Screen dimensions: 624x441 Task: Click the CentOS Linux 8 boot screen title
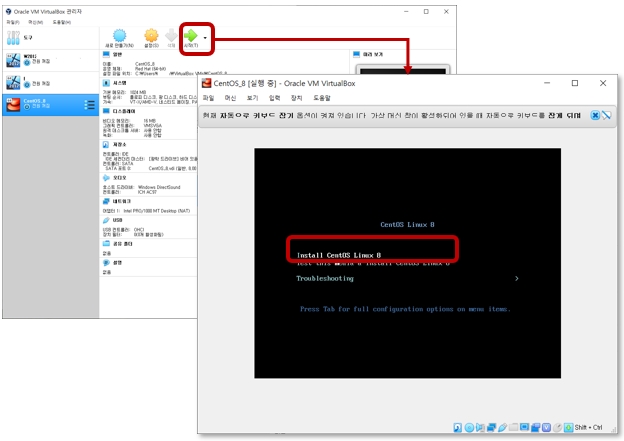(x=407, y=224)
